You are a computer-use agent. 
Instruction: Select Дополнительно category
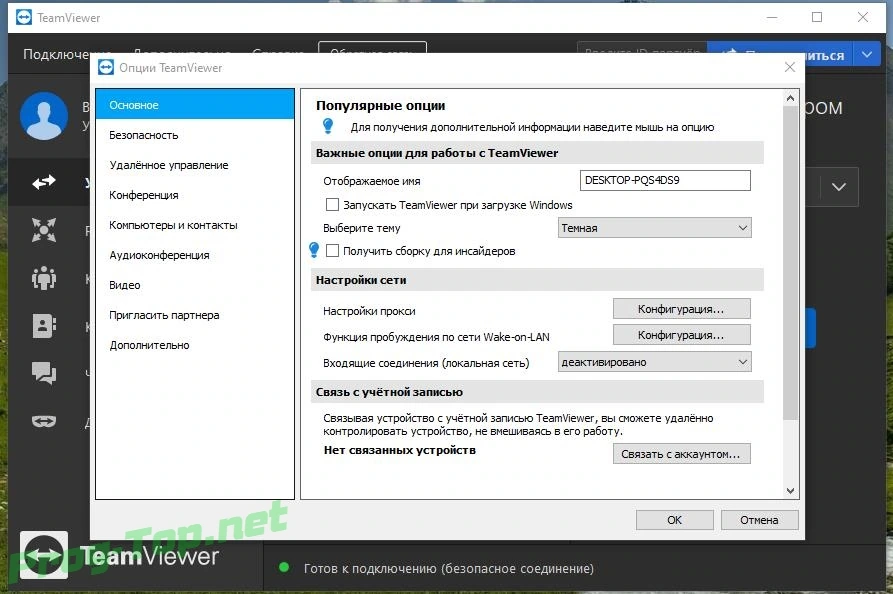[x=195, y=345]
